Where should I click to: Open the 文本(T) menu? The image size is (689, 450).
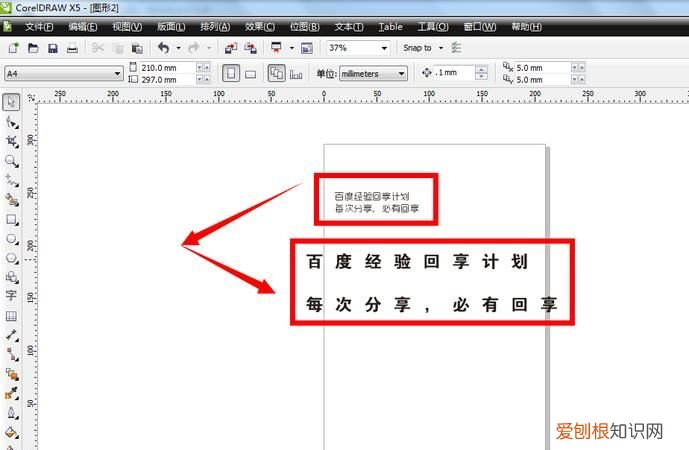click(349, 27)
